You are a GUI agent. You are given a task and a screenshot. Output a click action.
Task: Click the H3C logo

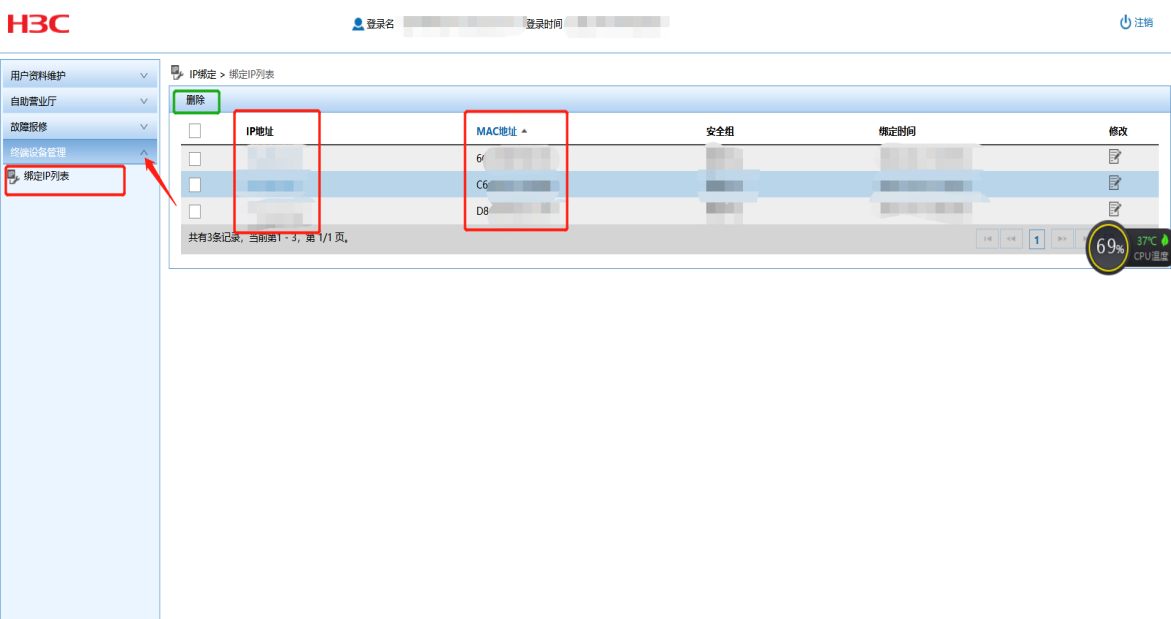pyautogui.click(x=39, y=23)
